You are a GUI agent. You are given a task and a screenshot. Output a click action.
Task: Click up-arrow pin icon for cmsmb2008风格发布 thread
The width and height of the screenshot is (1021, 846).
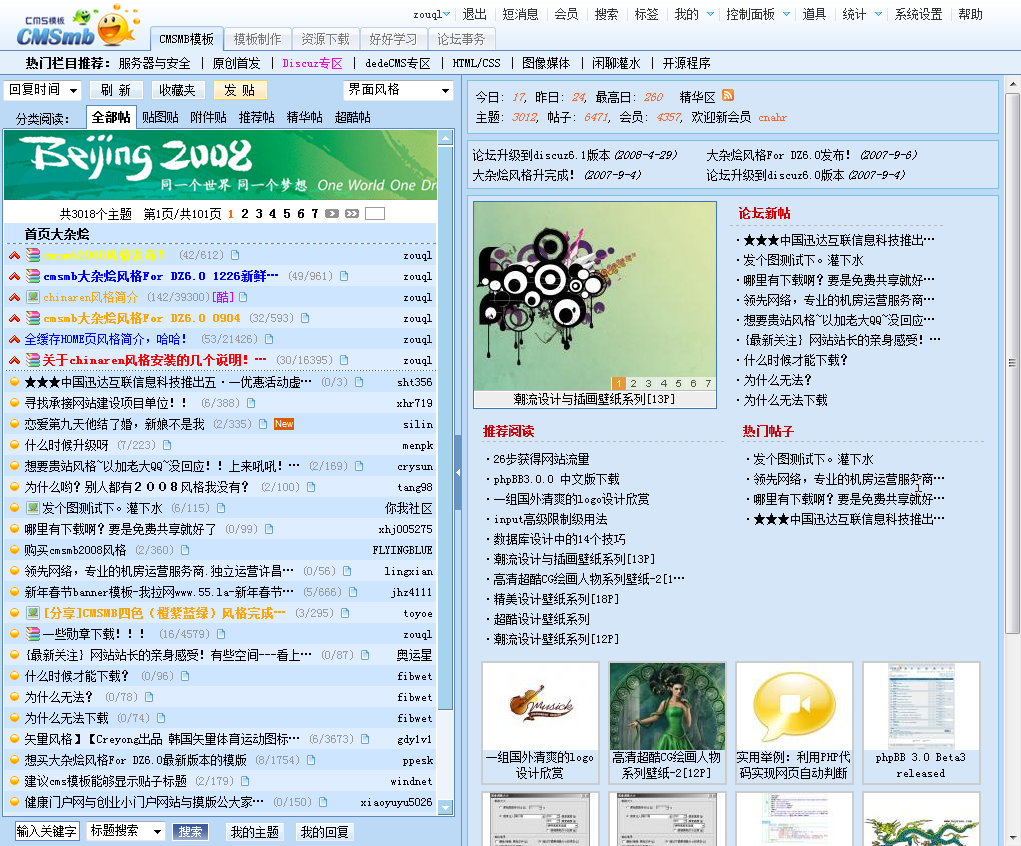click(x=14, y=255)
